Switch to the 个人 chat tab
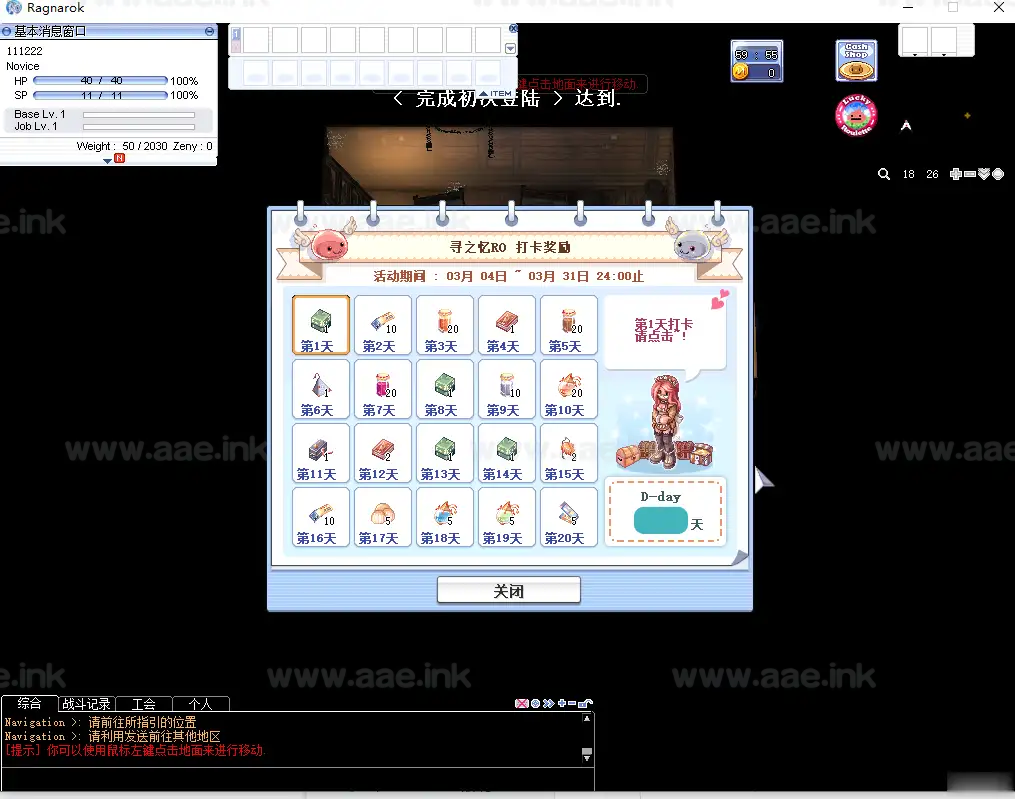Screen dimensions: 1015x799 point(201,704)
